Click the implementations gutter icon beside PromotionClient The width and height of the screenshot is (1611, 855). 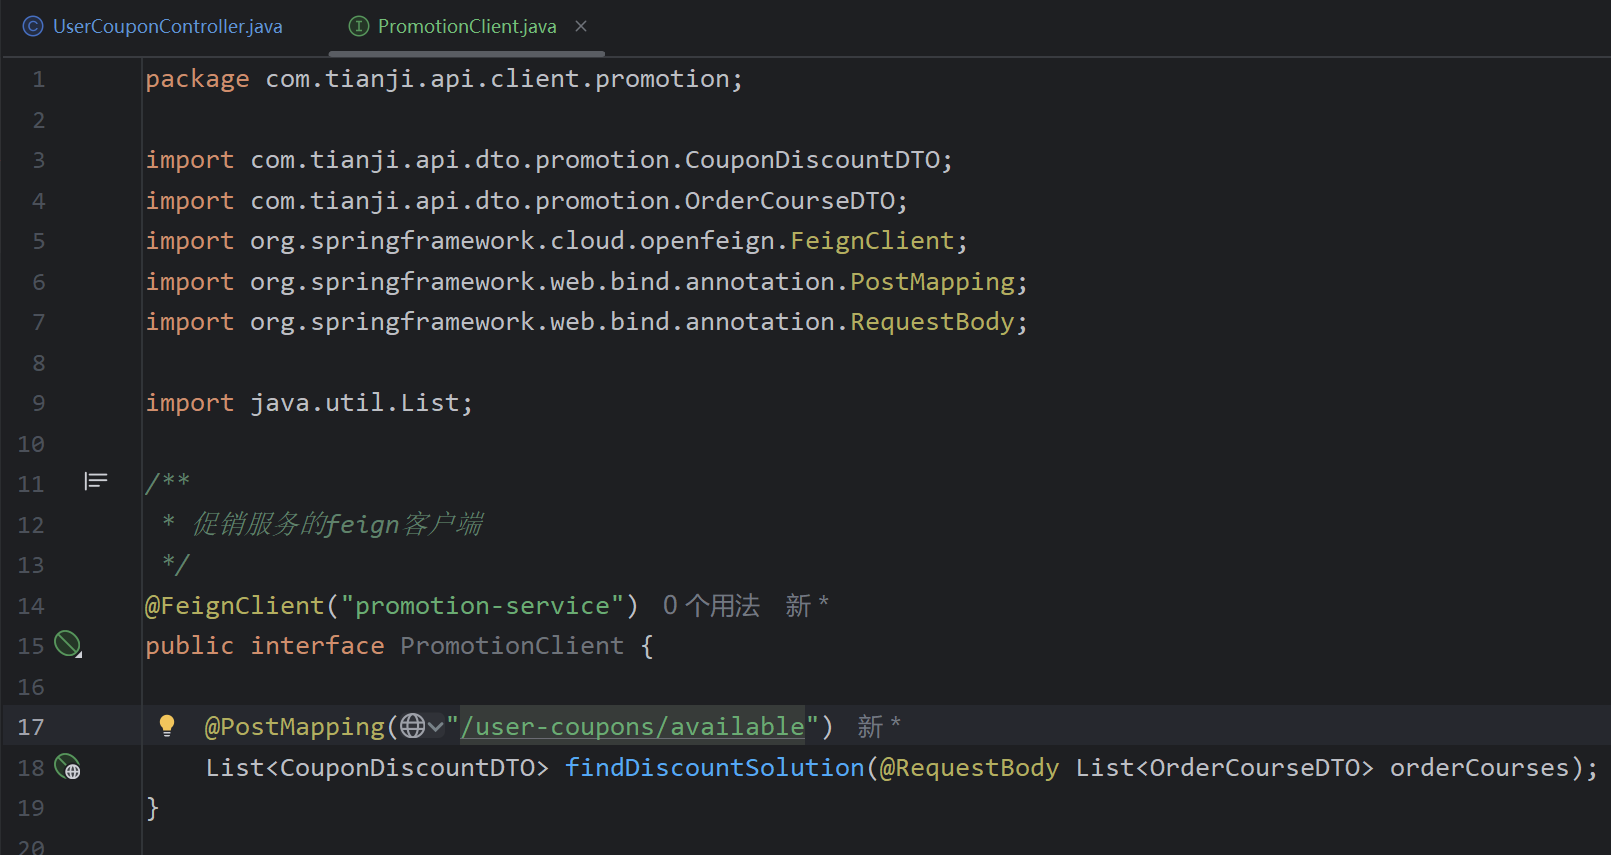(x=68, y=645)
